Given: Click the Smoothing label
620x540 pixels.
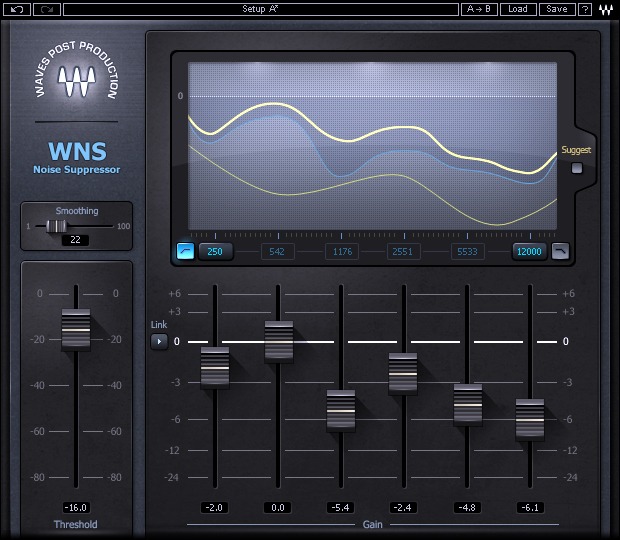Looking at the screenshot, I should (77, 211).
